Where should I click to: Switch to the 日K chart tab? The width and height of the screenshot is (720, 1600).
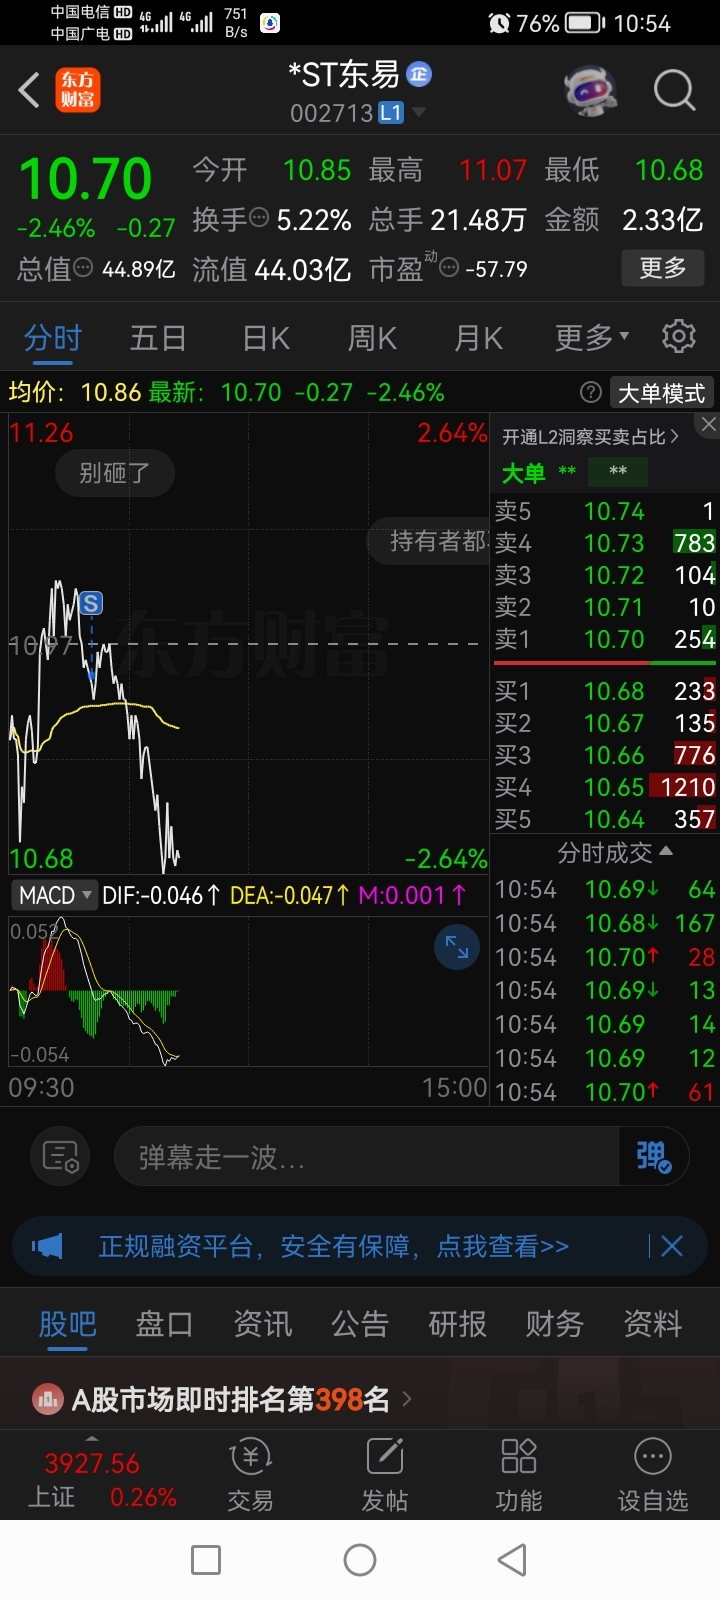pos(266,338)
